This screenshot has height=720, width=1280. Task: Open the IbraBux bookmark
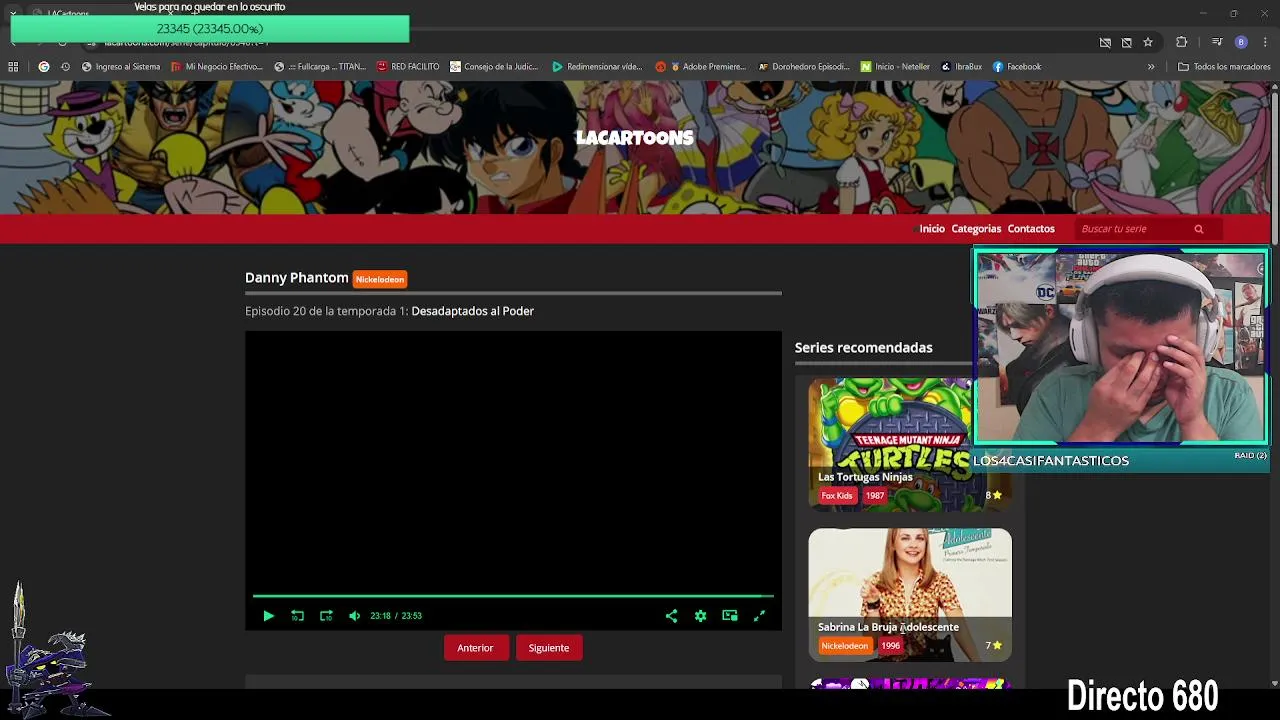(962, 67)
